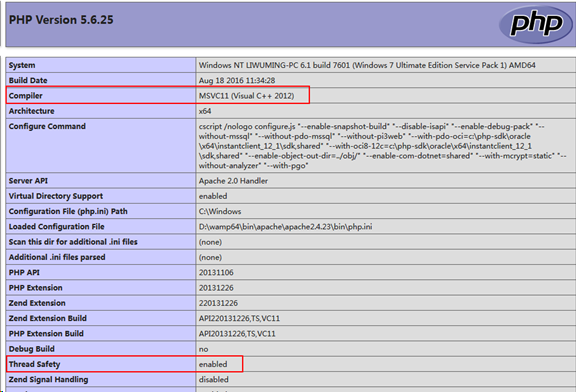Select the cscript /nologo configure.js command text

[x=382, y=146]
